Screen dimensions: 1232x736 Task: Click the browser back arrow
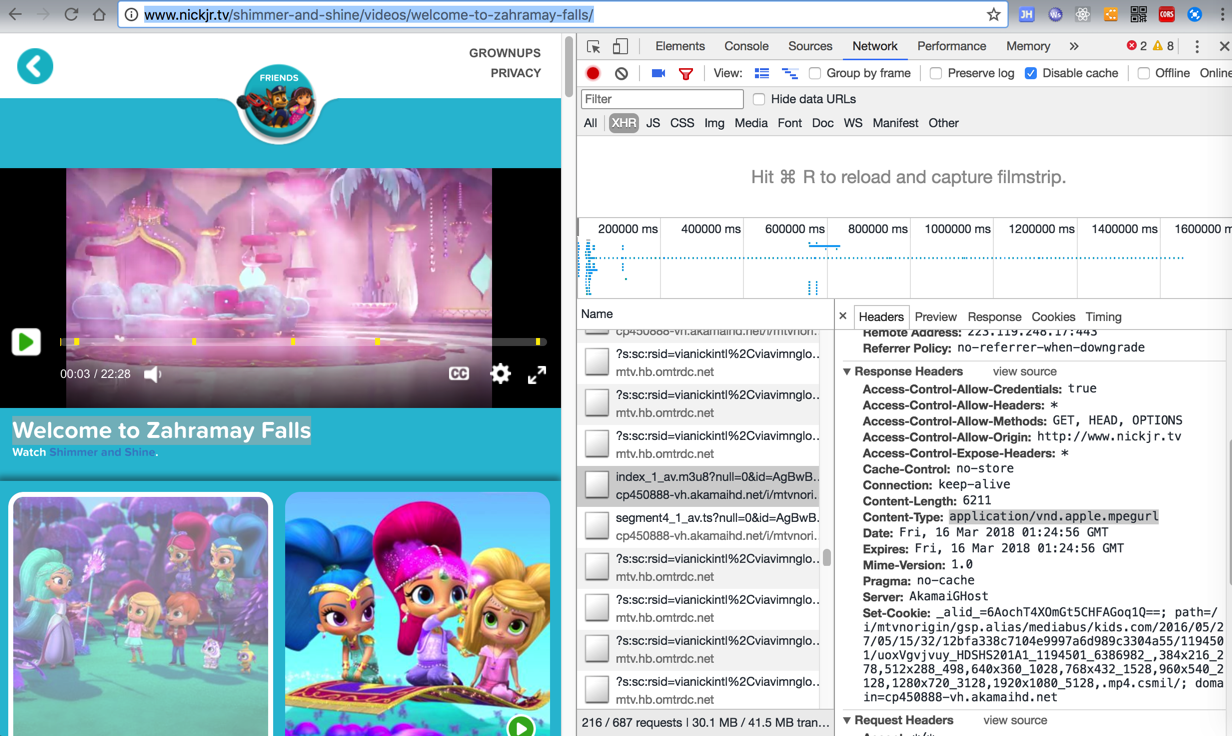[x=15, y=15]
